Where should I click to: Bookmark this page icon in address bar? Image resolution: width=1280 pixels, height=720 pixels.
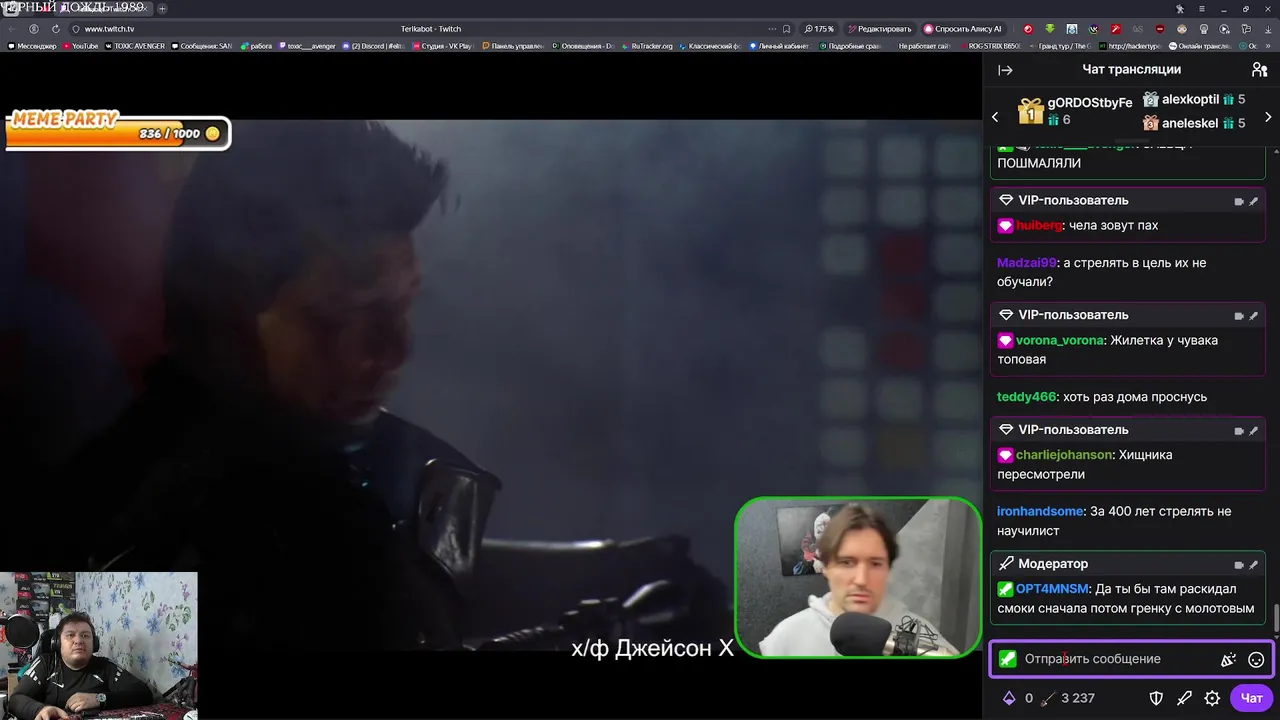tap(786, 29)
